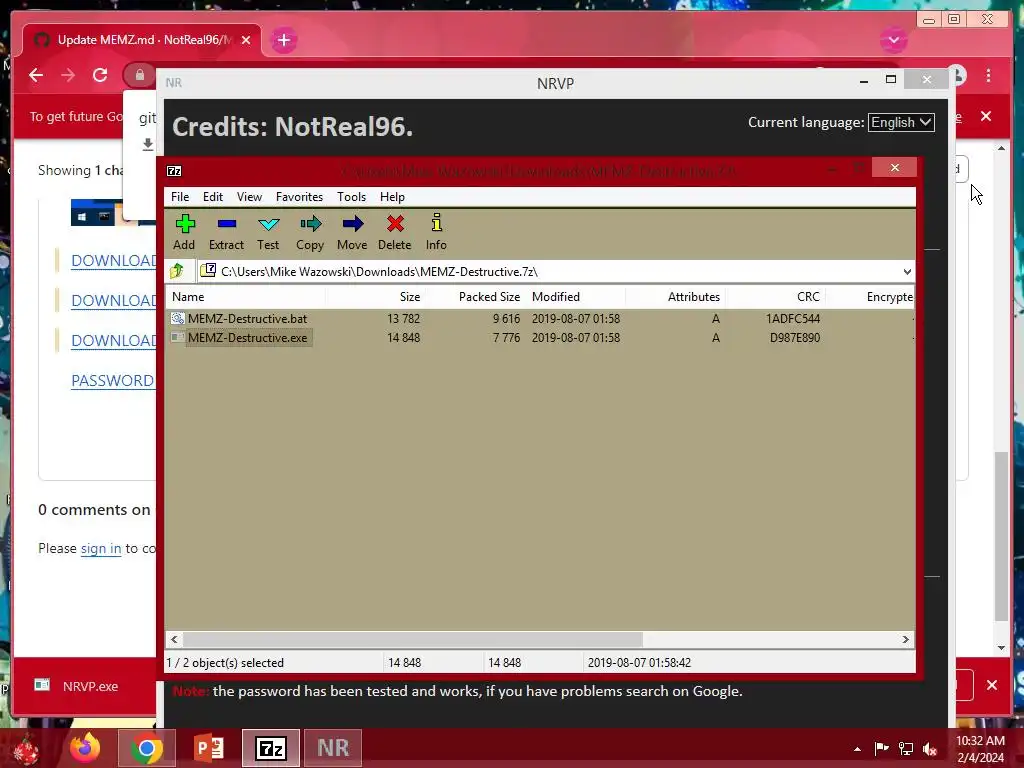Click the Add button in 7-Zip toolbar
The height and width of the screenshot is (768, 1024).
(185, 232)
